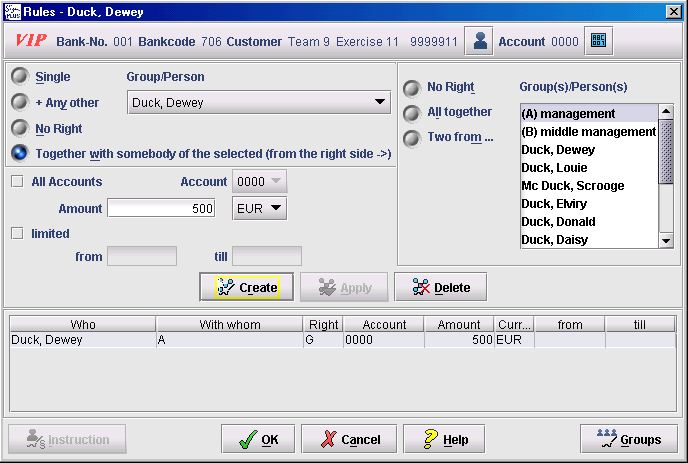The image size is (688, 463).
Task: Enable the All Accounts checkbox
Action: pos(17,182)
